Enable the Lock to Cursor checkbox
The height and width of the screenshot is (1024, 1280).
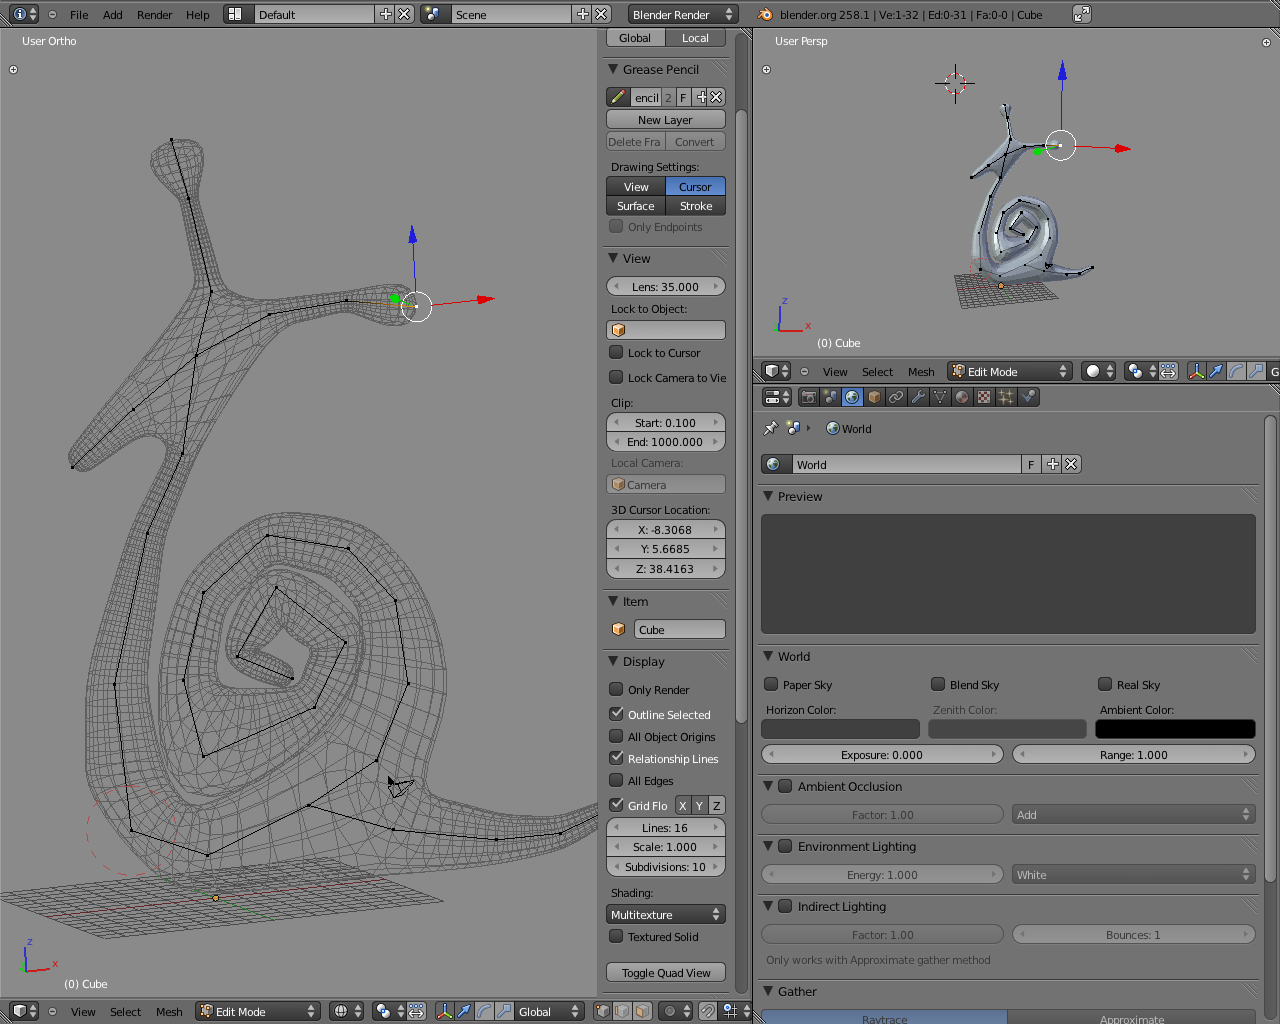(617, 352)
